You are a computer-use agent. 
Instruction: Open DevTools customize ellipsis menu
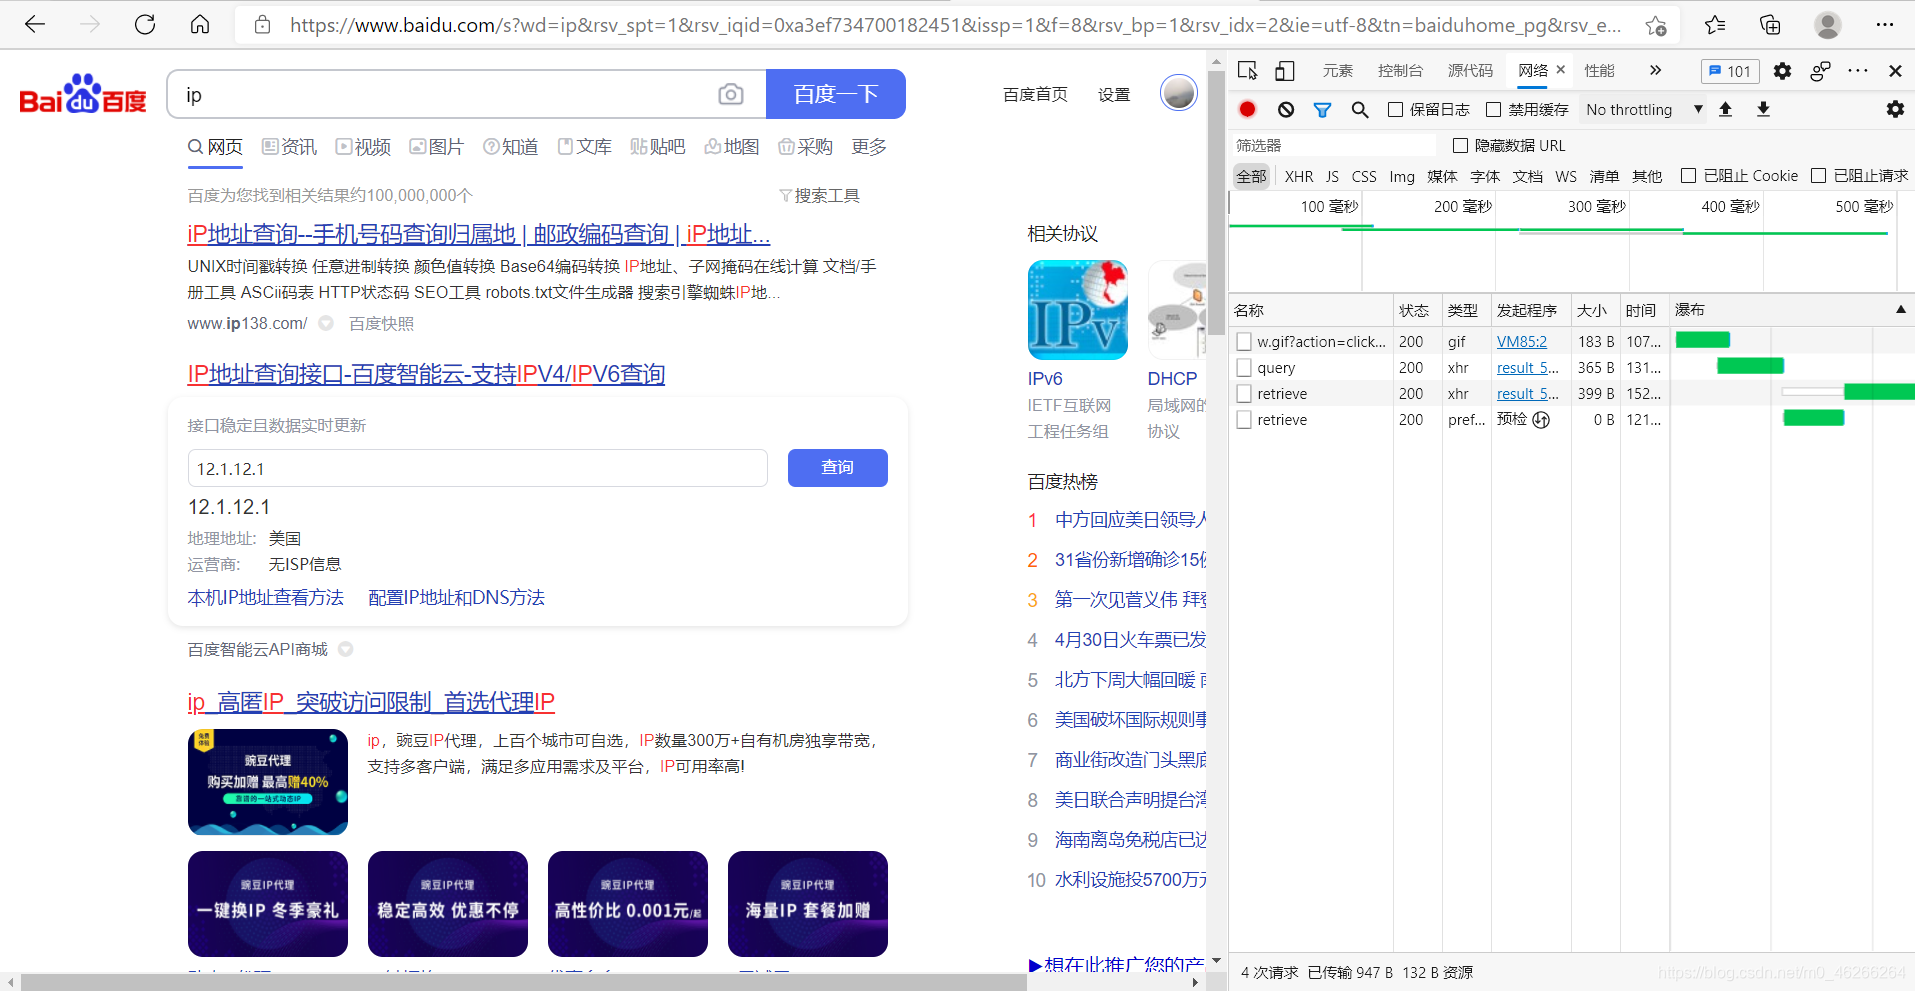1858,71
